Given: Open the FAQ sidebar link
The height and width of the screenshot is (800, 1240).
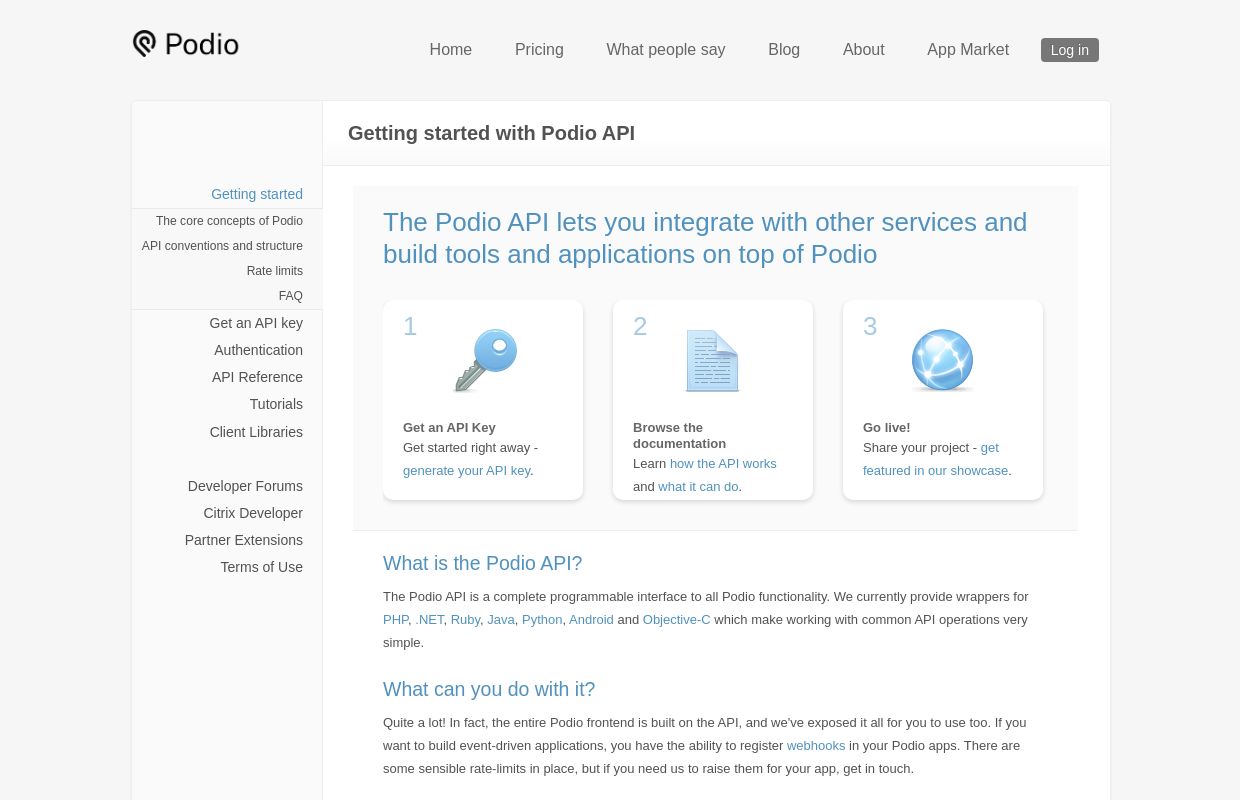Looking at the screenshot, I should (291, 296).
